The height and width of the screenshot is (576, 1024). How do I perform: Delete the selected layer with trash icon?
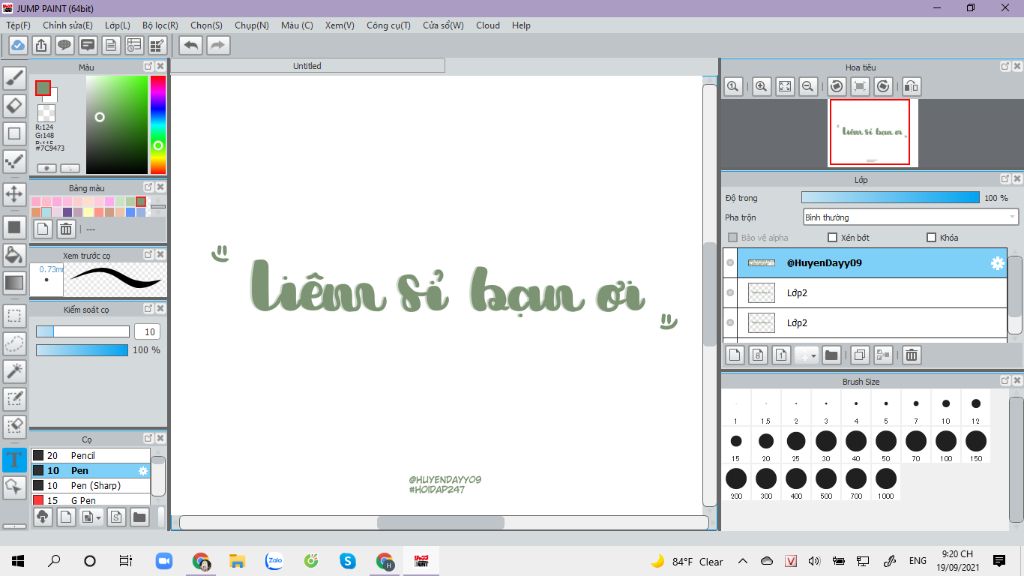(x=912, y=355)
